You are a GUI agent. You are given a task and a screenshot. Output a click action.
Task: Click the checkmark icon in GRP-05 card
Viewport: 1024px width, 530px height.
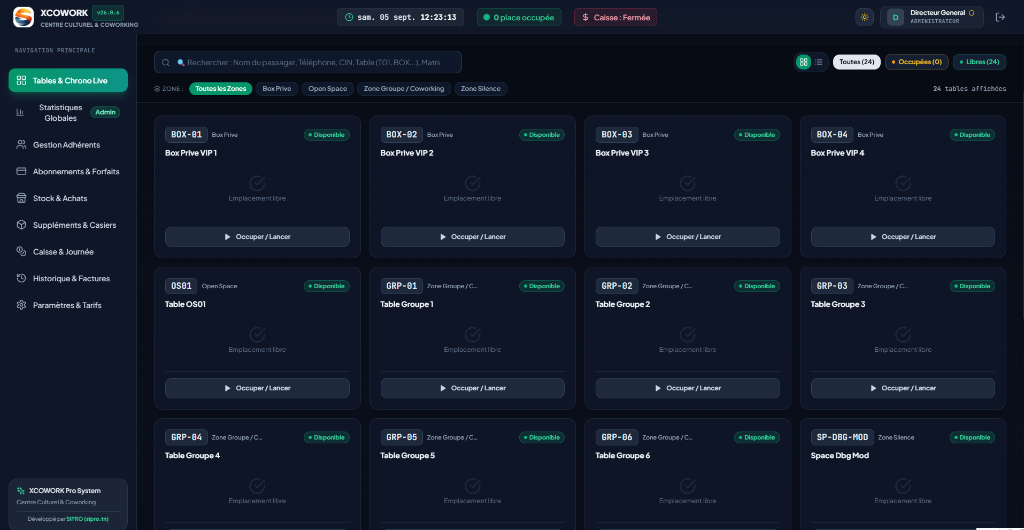click(x=472, y=486)
